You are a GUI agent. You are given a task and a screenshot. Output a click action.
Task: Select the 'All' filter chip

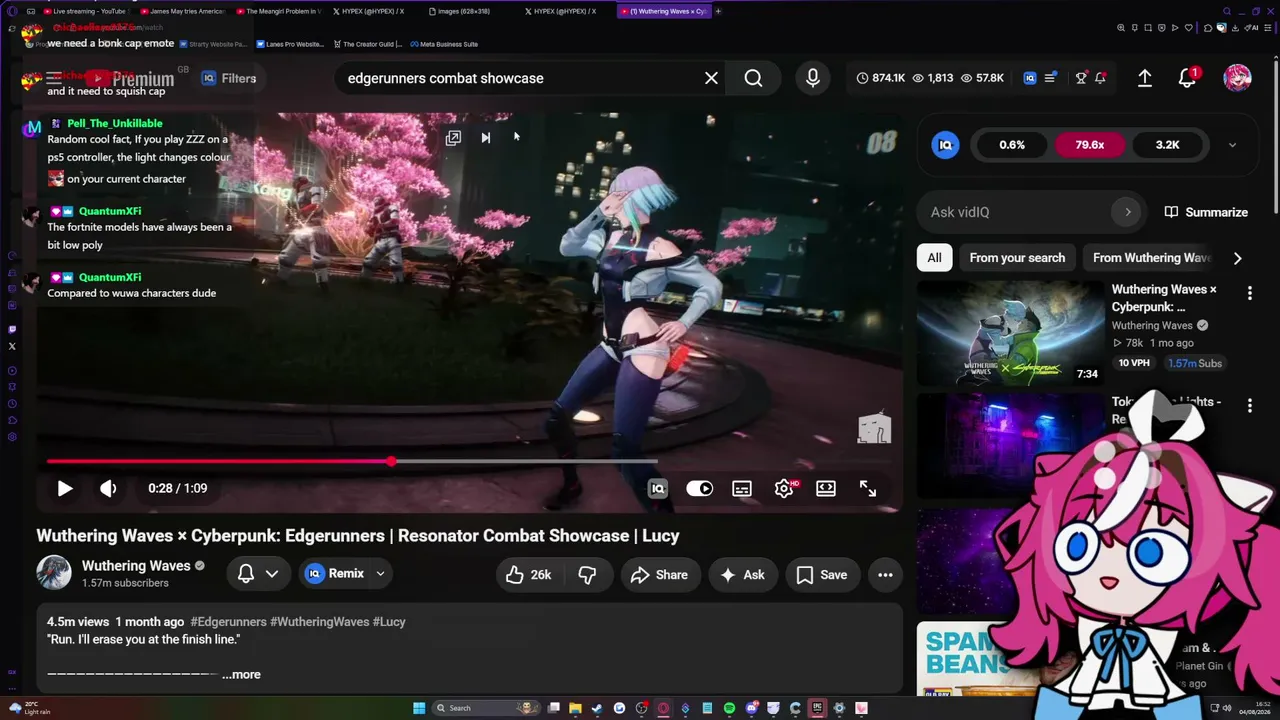pyautogui.click(x=934, y=258)
